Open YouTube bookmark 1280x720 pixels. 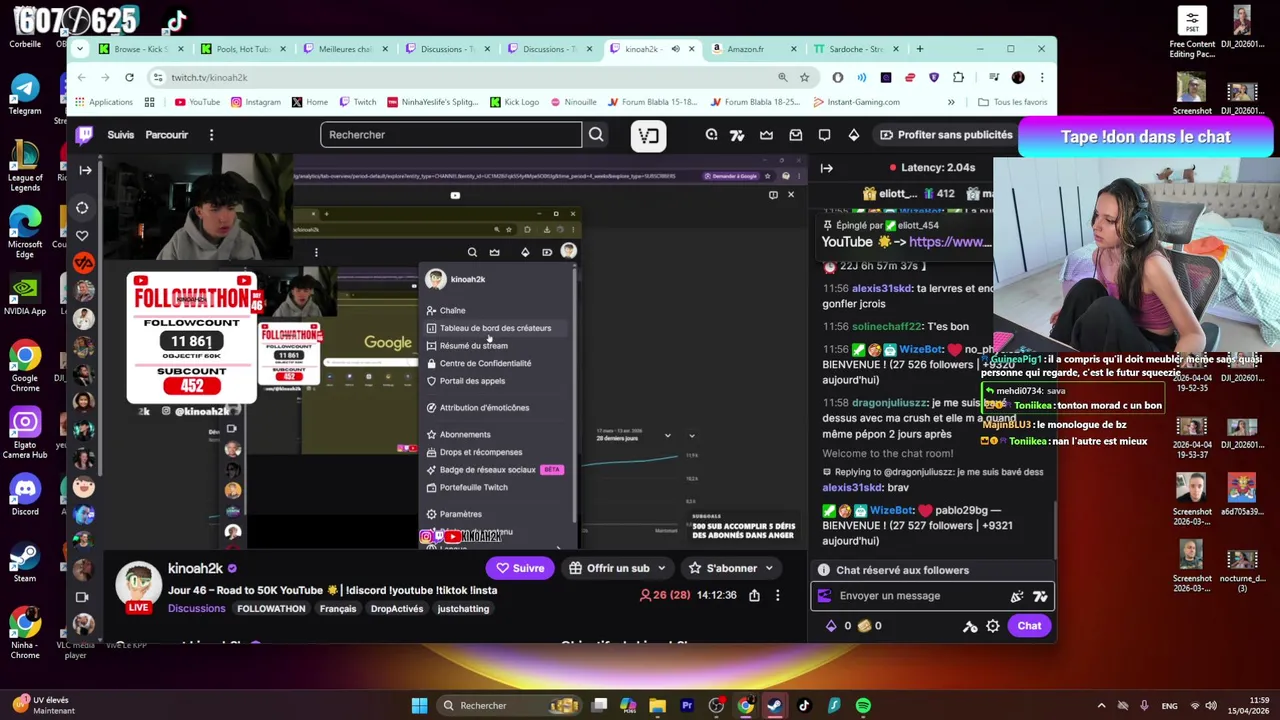197,102
